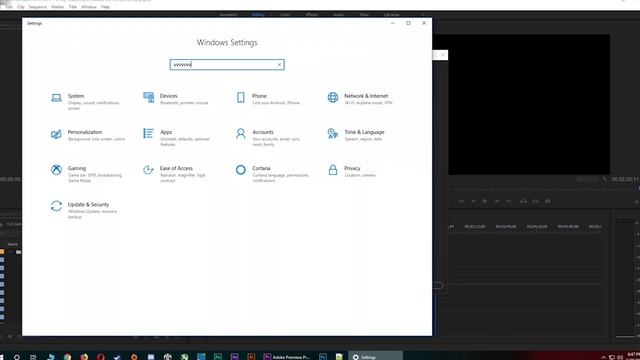Viewport: 640px width, 360px height.
Task: Open the Personalization settings category
Action: click(x=88, y=135)
